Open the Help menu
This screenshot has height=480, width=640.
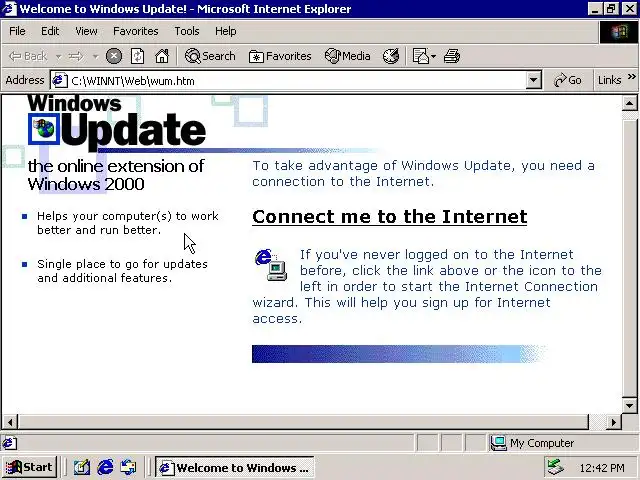coord(225,31)
